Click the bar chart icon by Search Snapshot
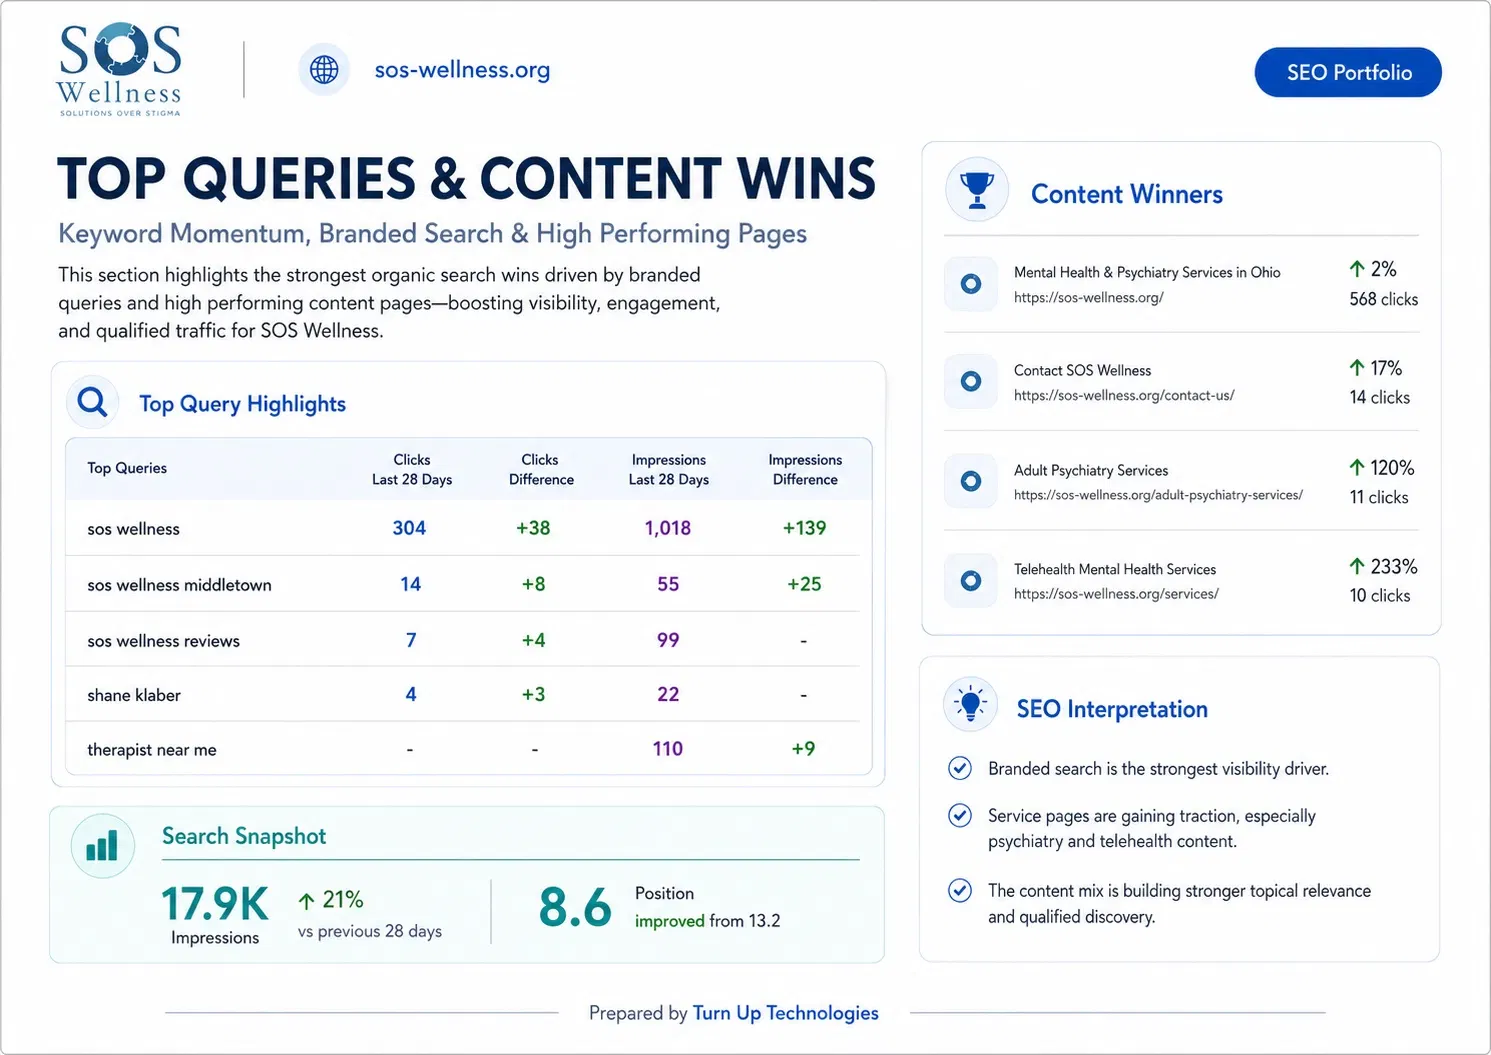 [x=102, y=846]
